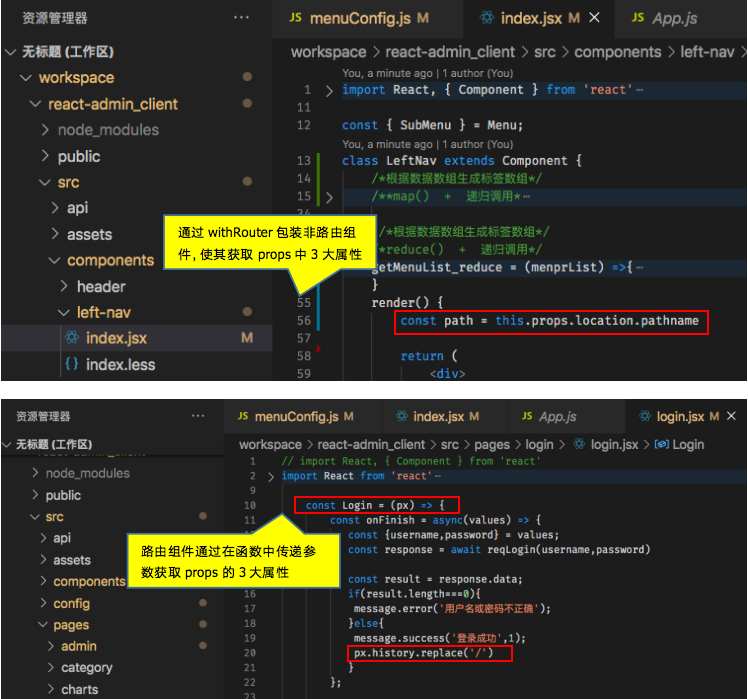
Task: Expand node_modules folder in top explorer
Action: point(45,130)
